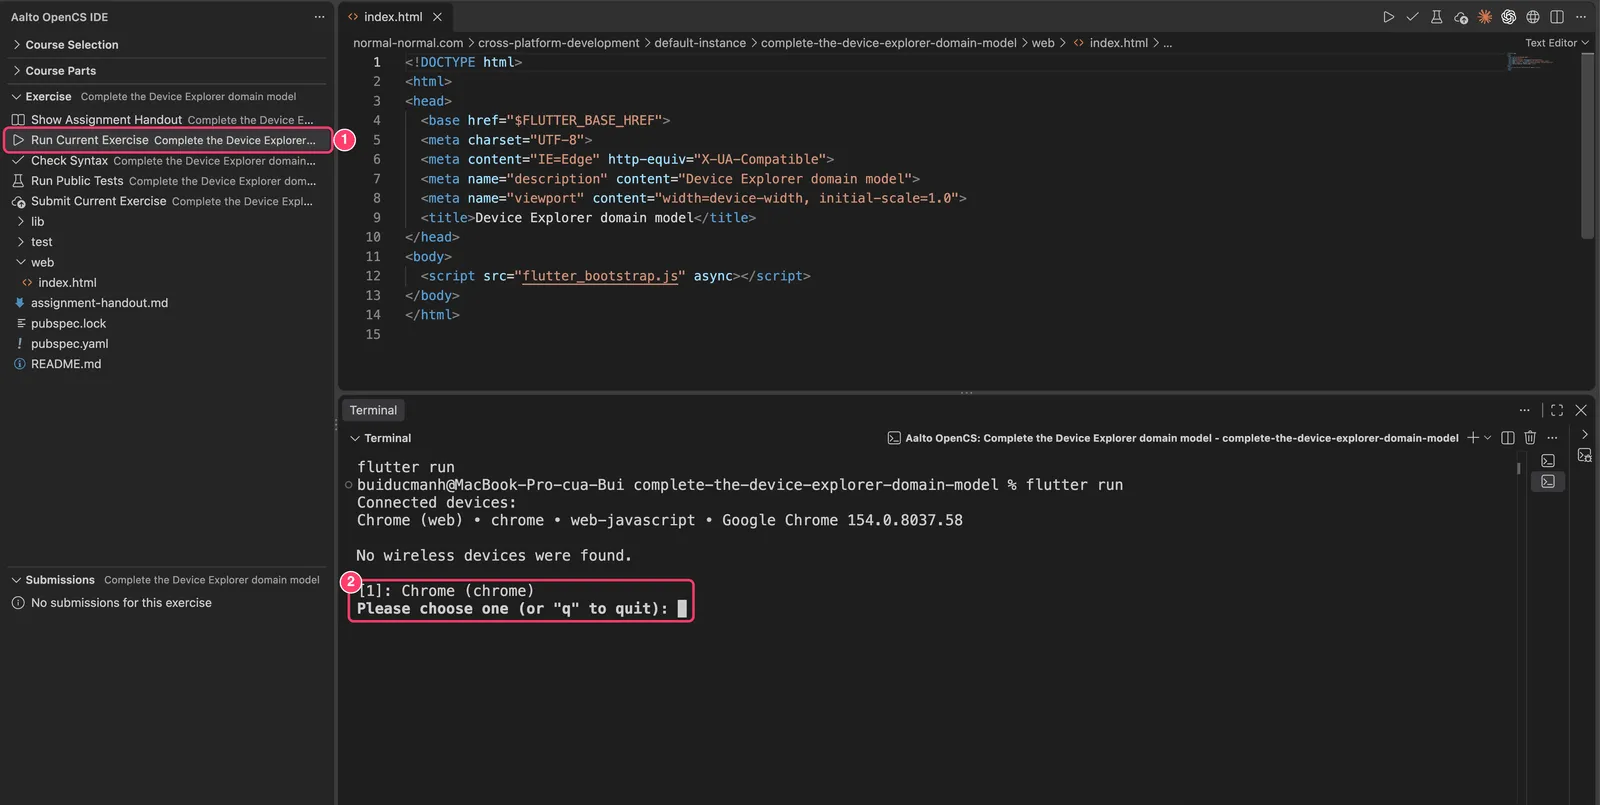Switch to the index.html editor tab
1600x805 pixels.
395,17
